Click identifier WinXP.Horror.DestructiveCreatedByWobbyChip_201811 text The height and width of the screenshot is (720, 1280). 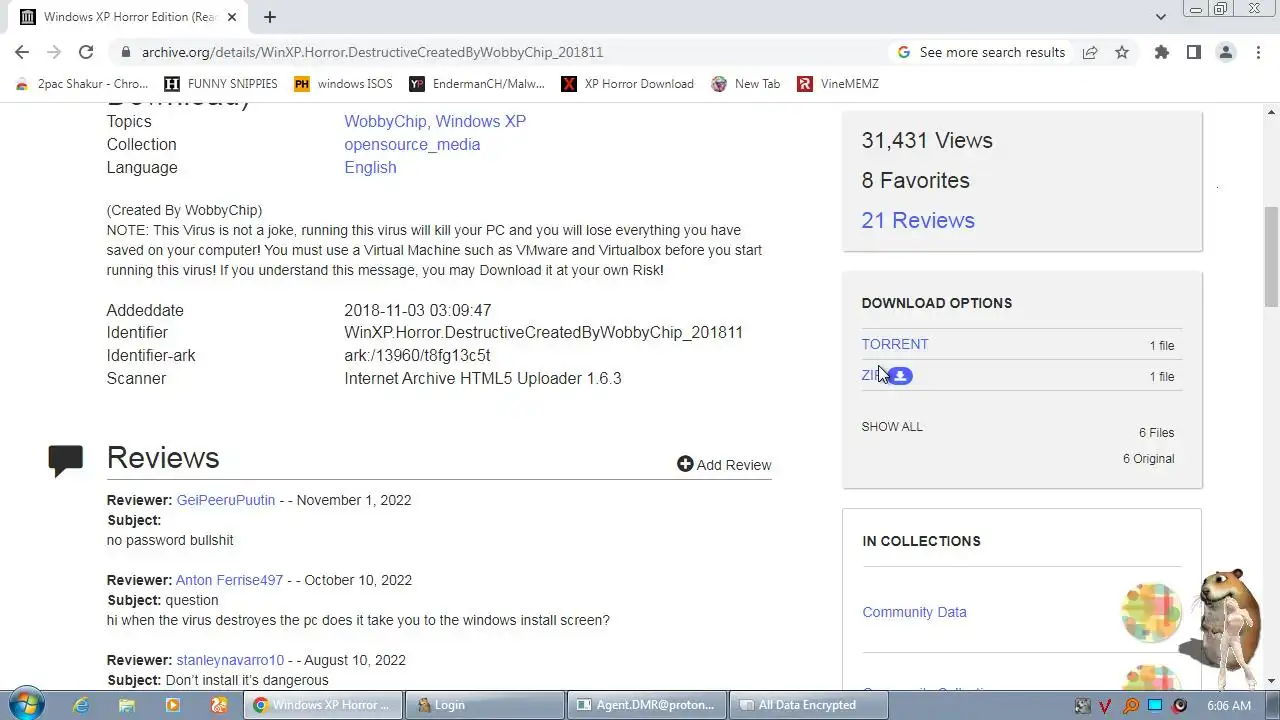[543, 332]
